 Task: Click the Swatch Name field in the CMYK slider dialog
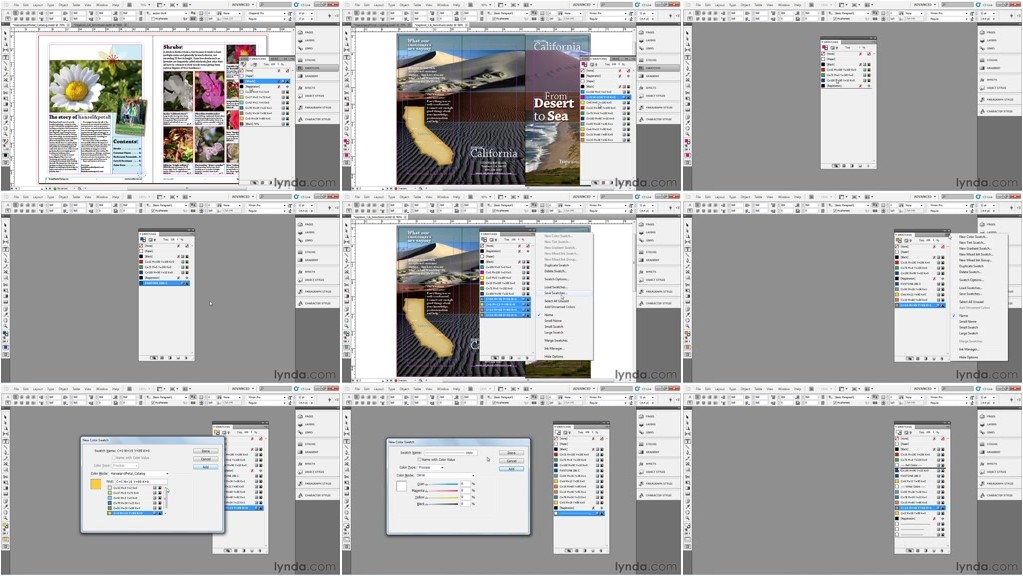(x=451, y=453)
